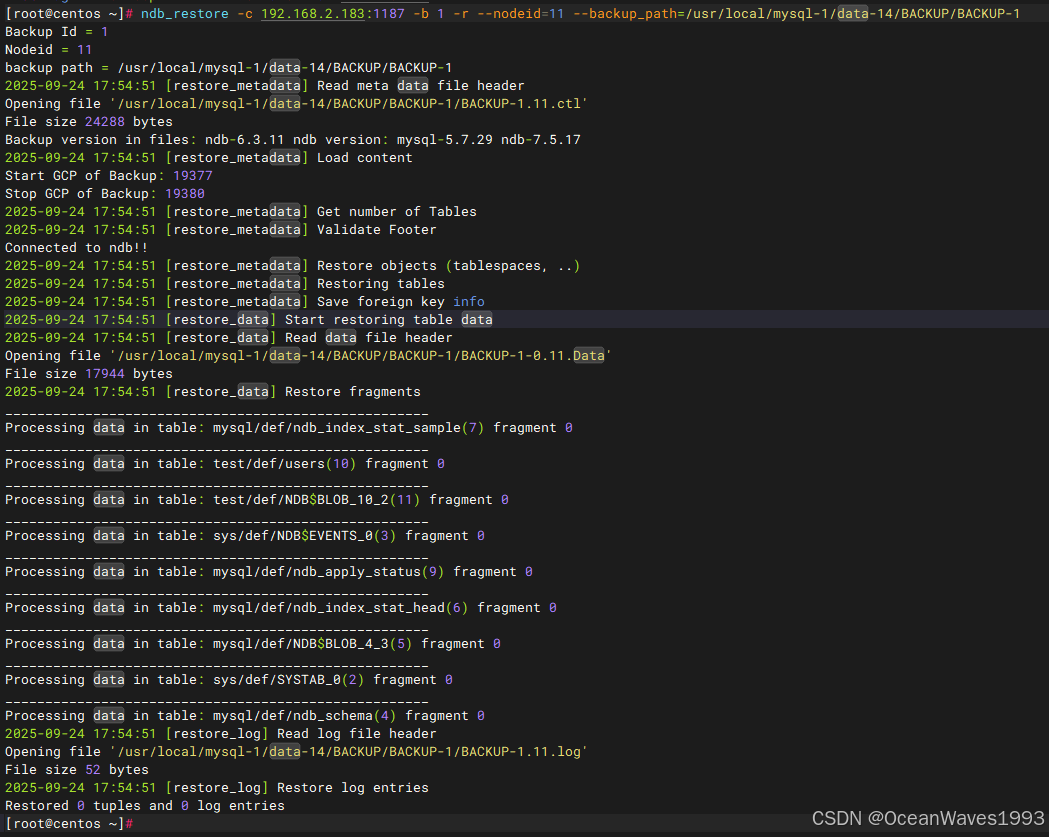Image resolution: width=1049 pixels, height=837 pixels.
Task: Click the 'Load content' log line
Action: [x=209, y=158]
